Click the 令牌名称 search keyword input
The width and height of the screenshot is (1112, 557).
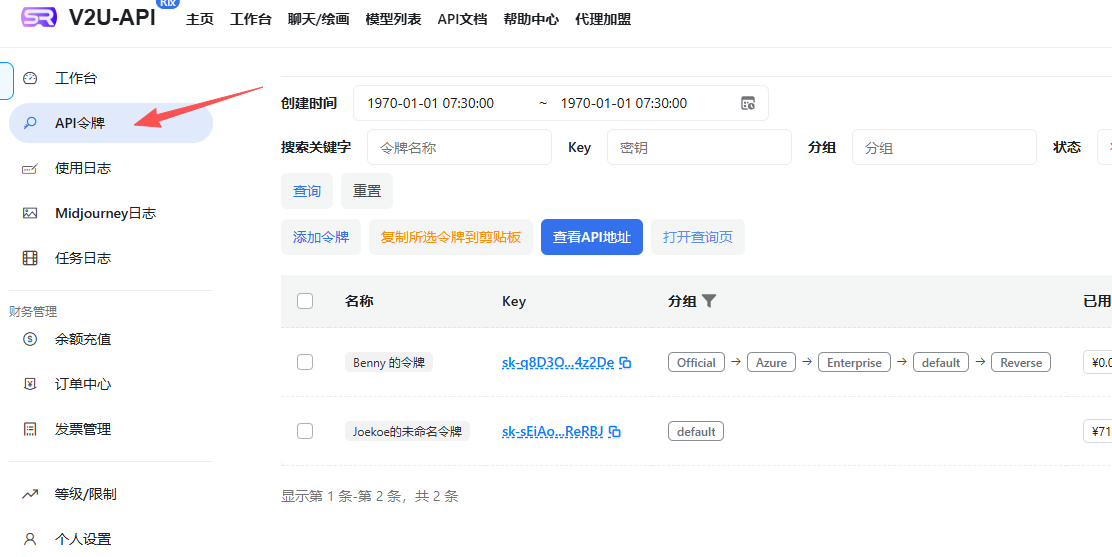click(459, 147)
